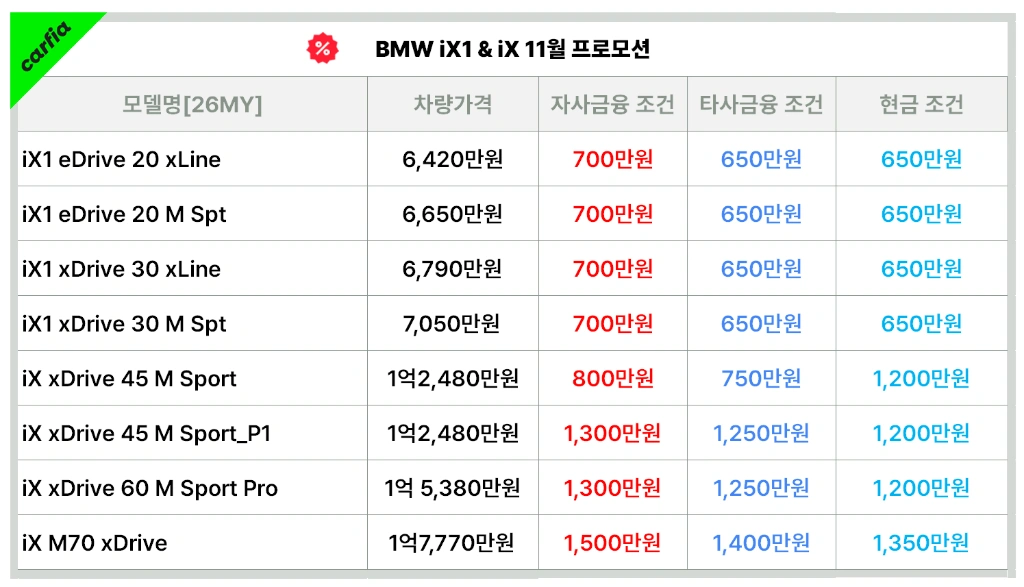Click the 6,420만원 vehicle price cell
The image size is (1024, 587).
tap(453, 159)
